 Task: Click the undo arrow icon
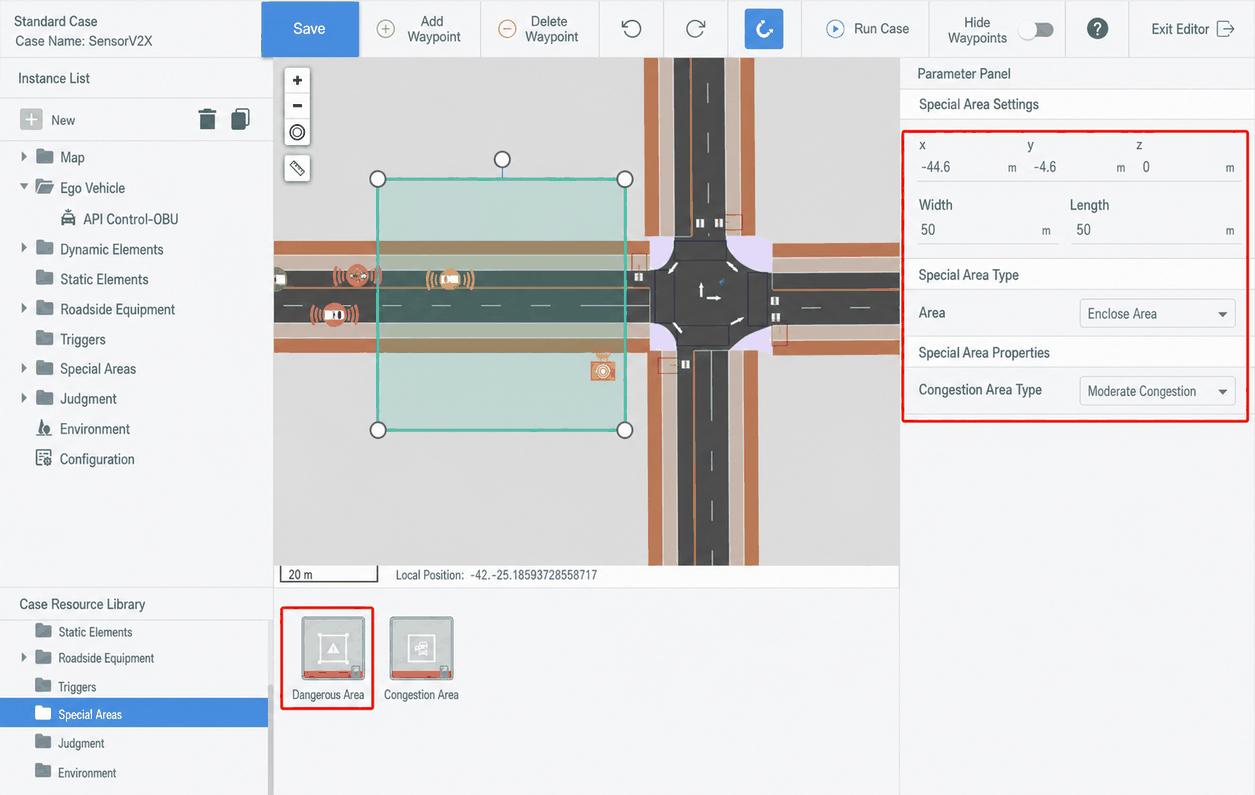[x=631, y=29]
